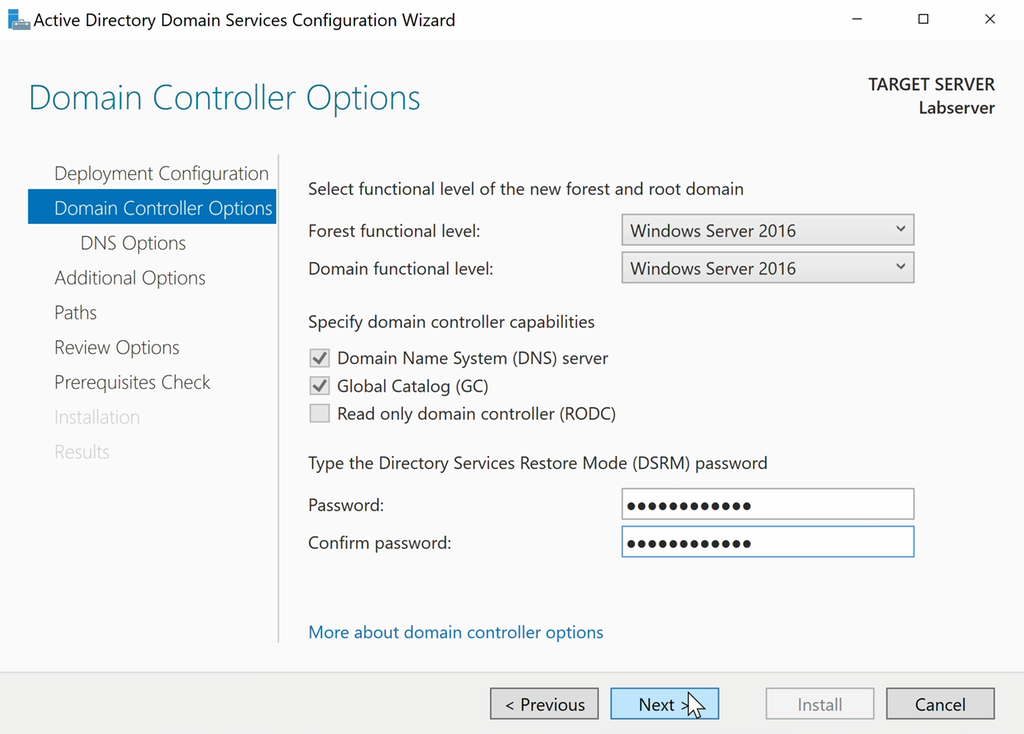The height and width of the screenshot is (734, 1024).
Task: Click the 'Forest functional level:' label
Action: pos(394,231)
